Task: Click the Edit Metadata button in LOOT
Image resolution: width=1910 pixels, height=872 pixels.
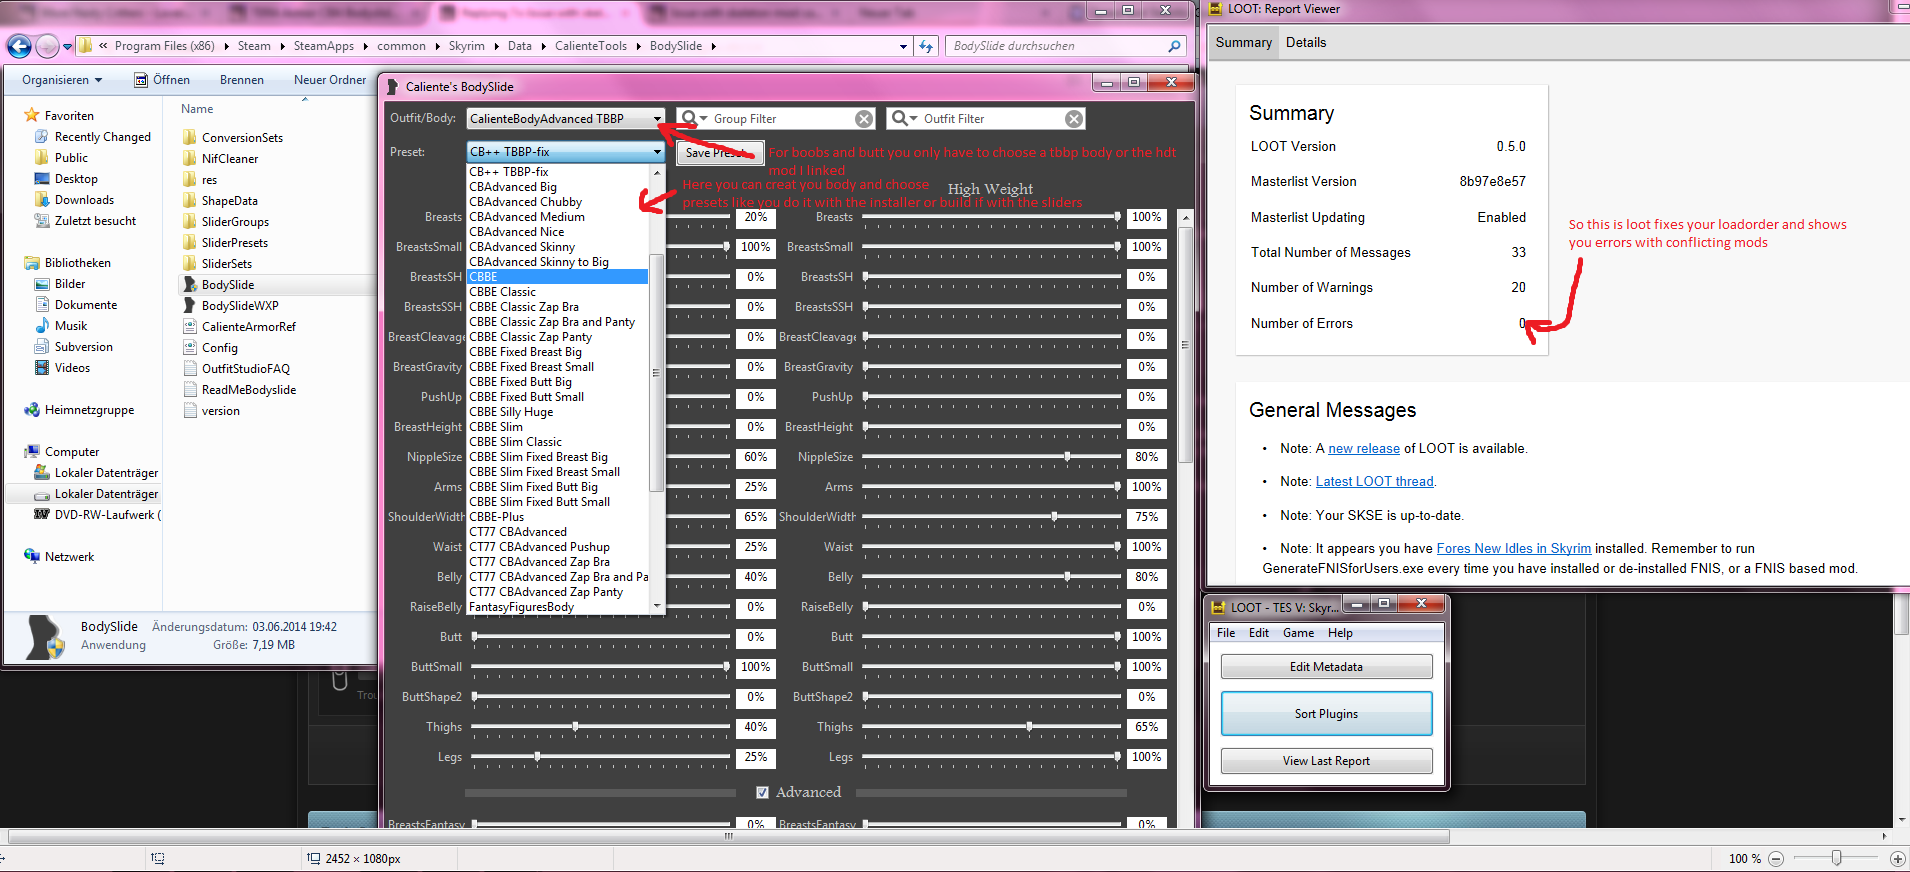Action: coord(1326,667)
